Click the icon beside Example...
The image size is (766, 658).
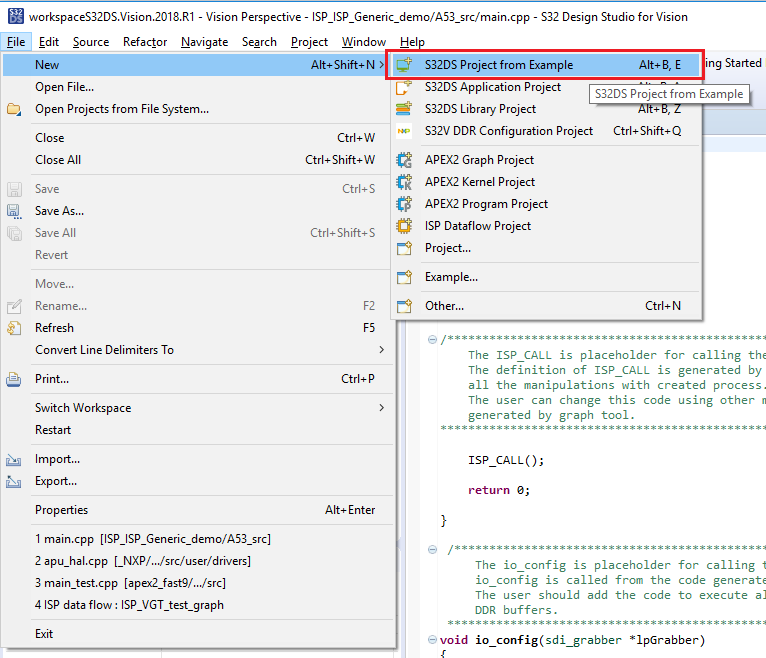point(404,277)
